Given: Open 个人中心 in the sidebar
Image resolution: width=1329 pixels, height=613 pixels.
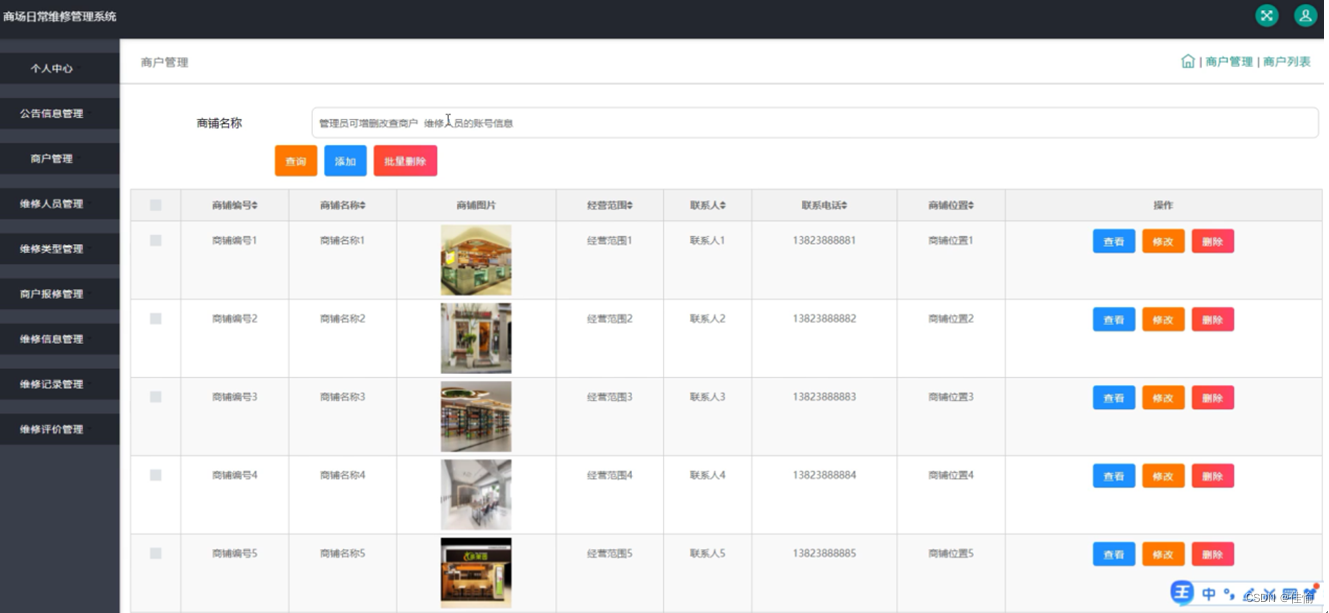Looking at the screenshot, I should click(60, 68).
